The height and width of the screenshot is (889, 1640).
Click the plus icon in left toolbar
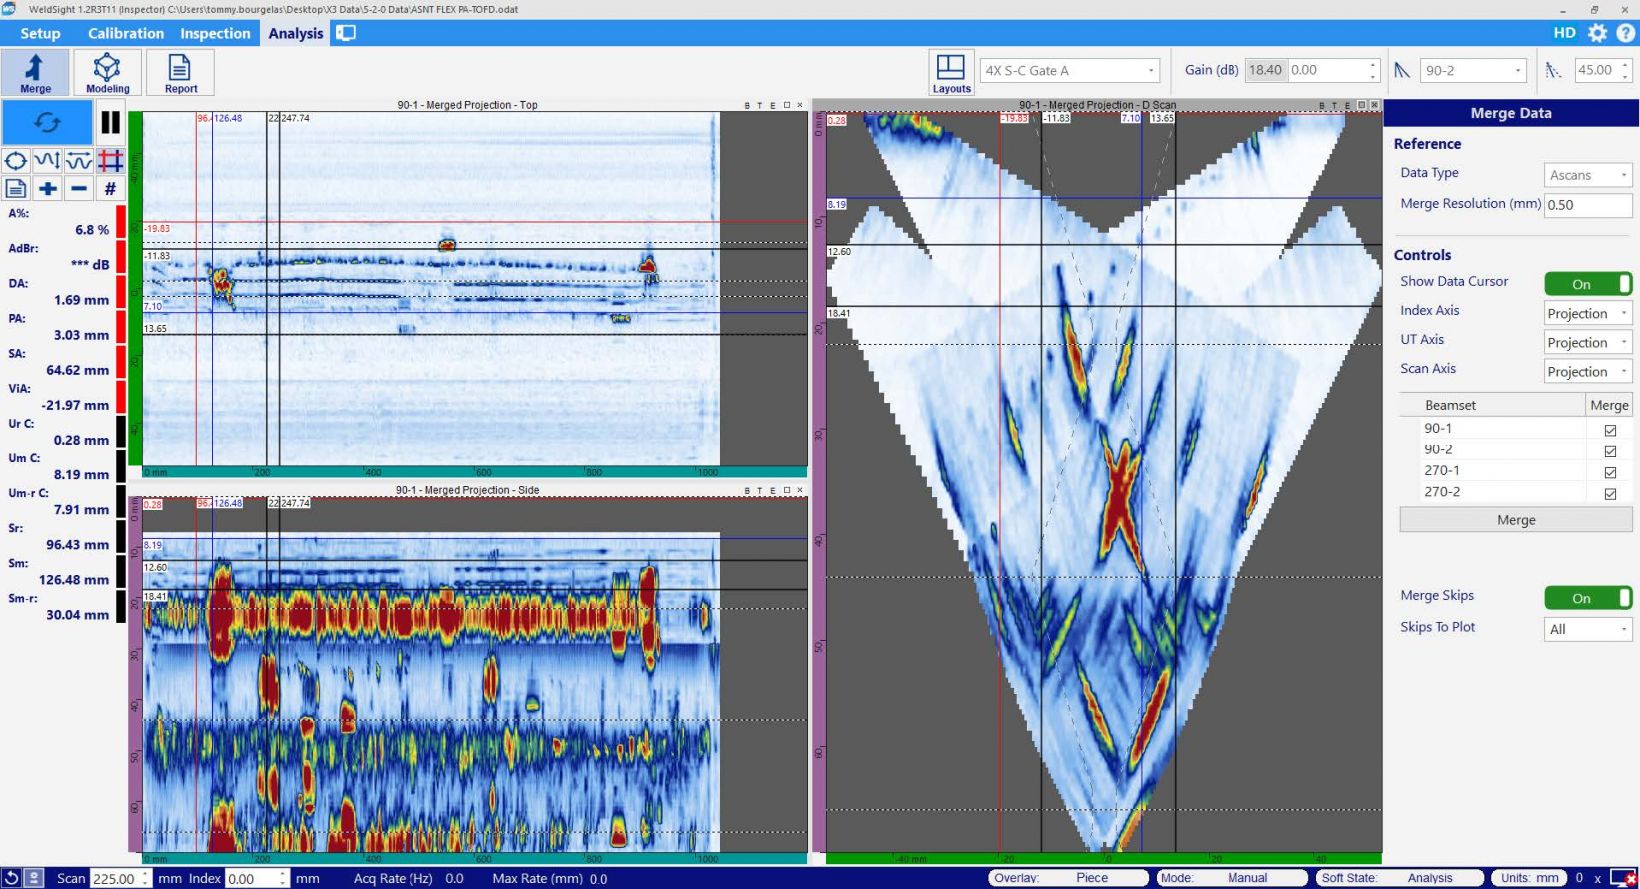coord(47,188)
